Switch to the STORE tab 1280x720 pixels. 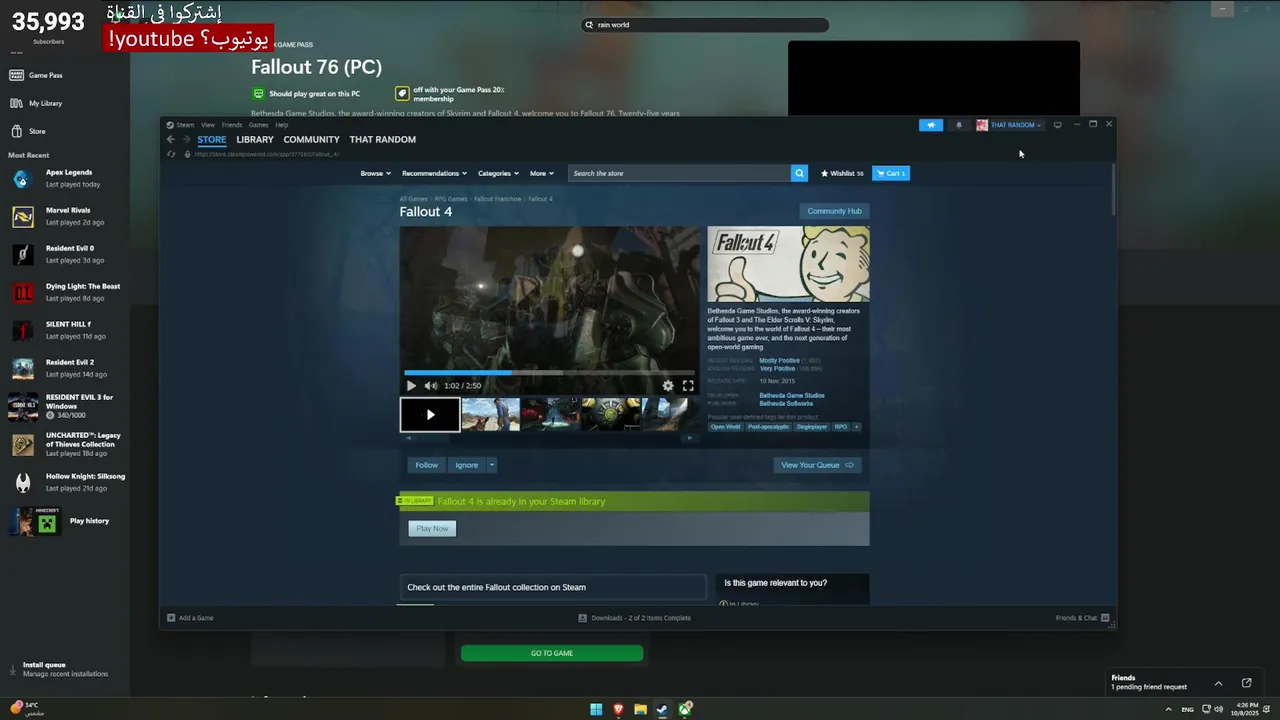pos(211,140)
